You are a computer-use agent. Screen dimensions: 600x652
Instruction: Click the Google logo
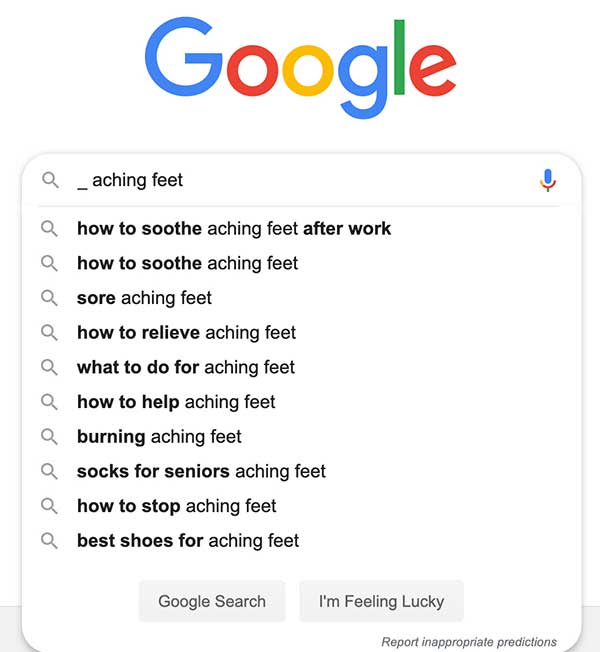tap(301, 67)
